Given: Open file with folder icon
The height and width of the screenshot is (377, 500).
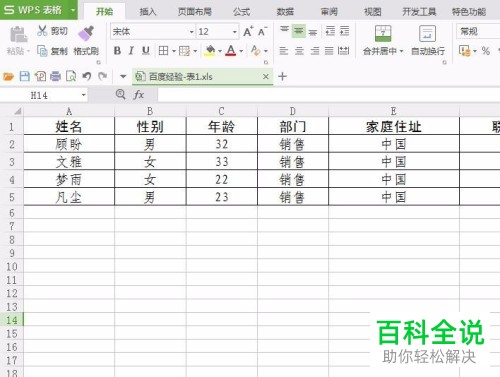Looking at the screenshot, I should click(x=8, y=77).
